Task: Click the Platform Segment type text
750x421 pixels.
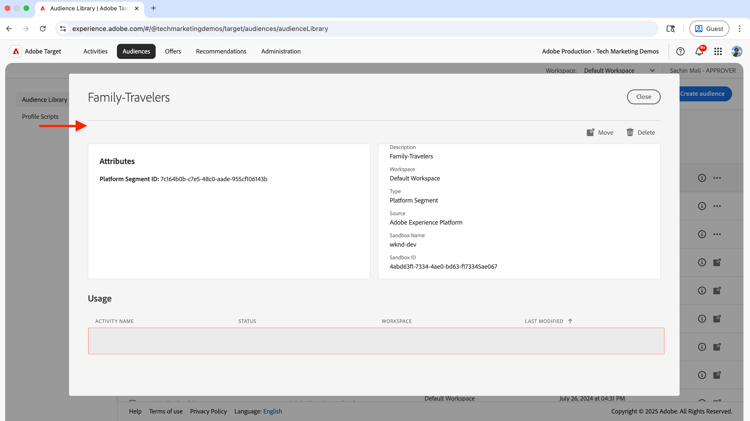Action: click(414, 200)
